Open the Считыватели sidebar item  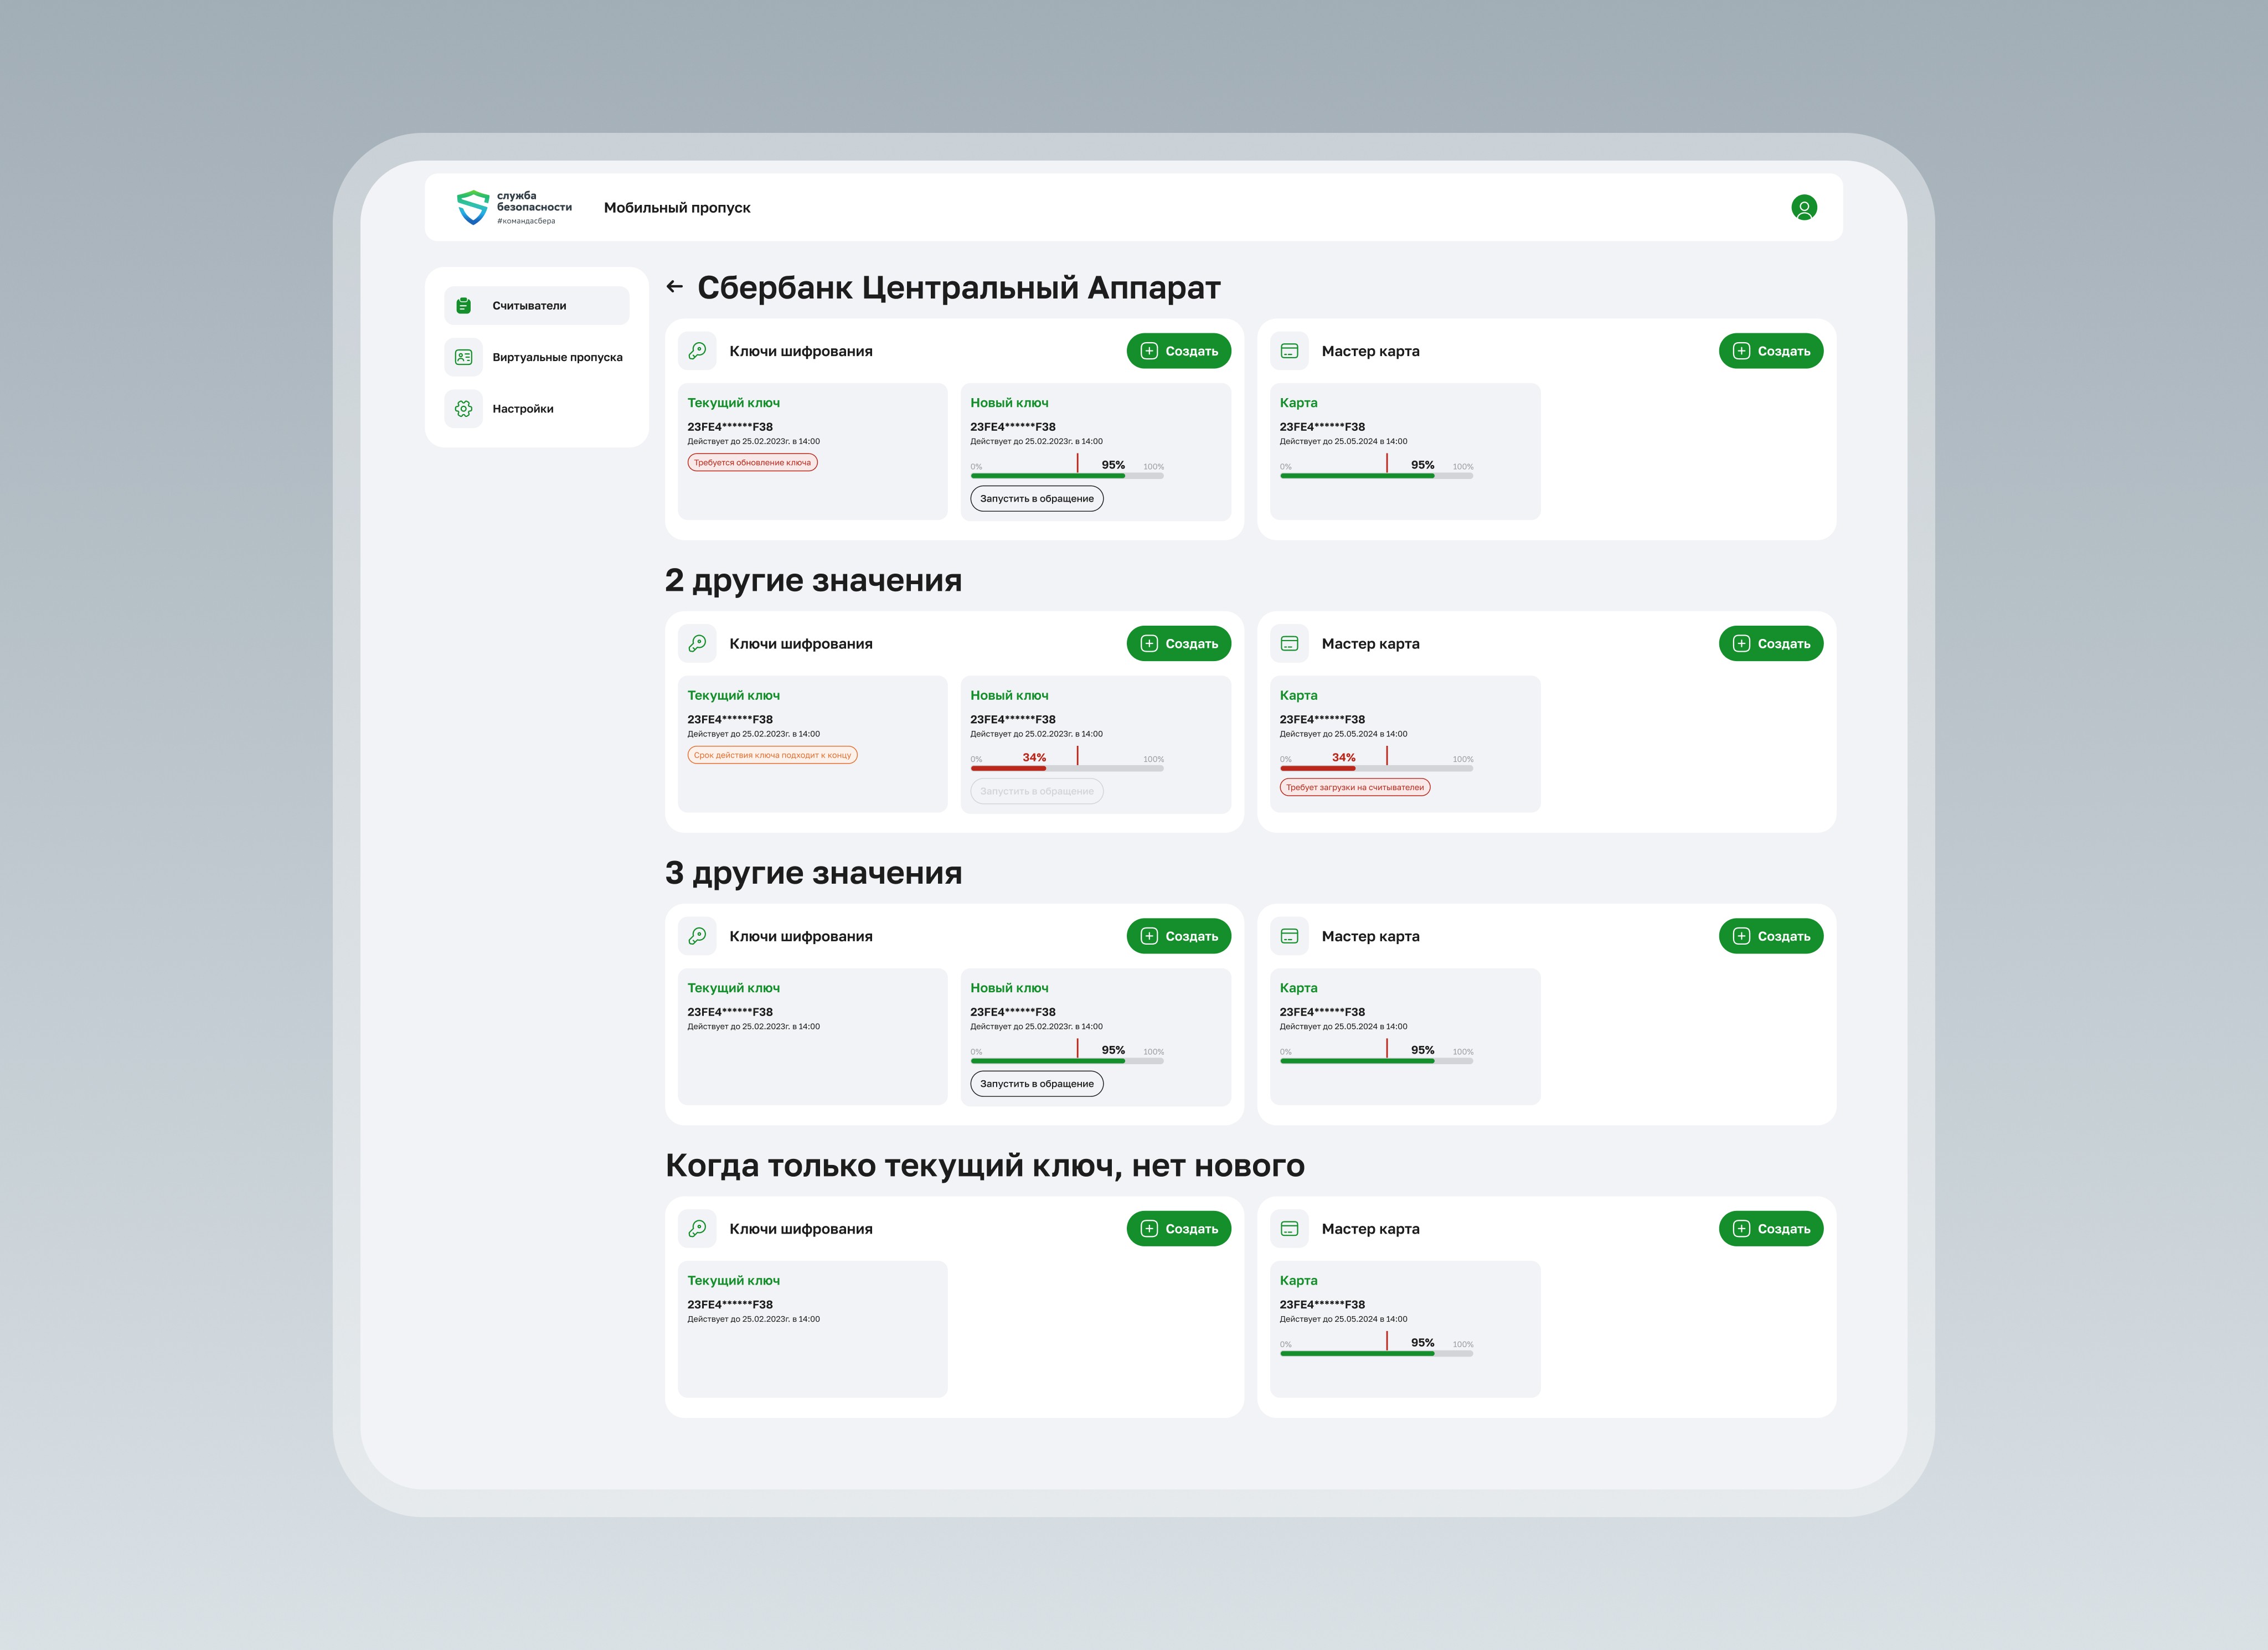[537, 306]
